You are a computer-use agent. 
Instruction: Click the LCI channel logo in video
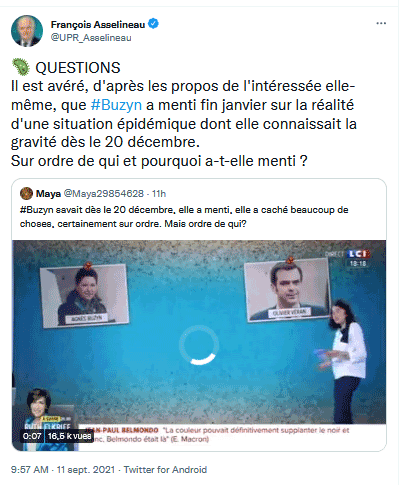pyautogui.click(x=358, y=254)
